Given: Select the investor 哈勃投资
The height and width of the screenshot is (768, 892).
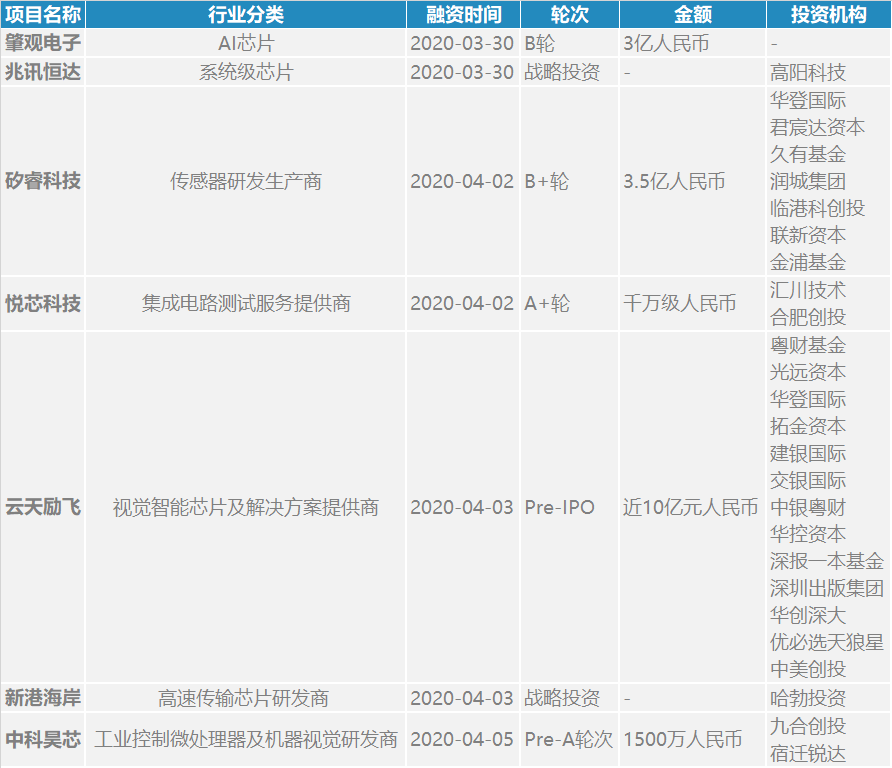Looking at the screenshot, I should tap(808, 697).
